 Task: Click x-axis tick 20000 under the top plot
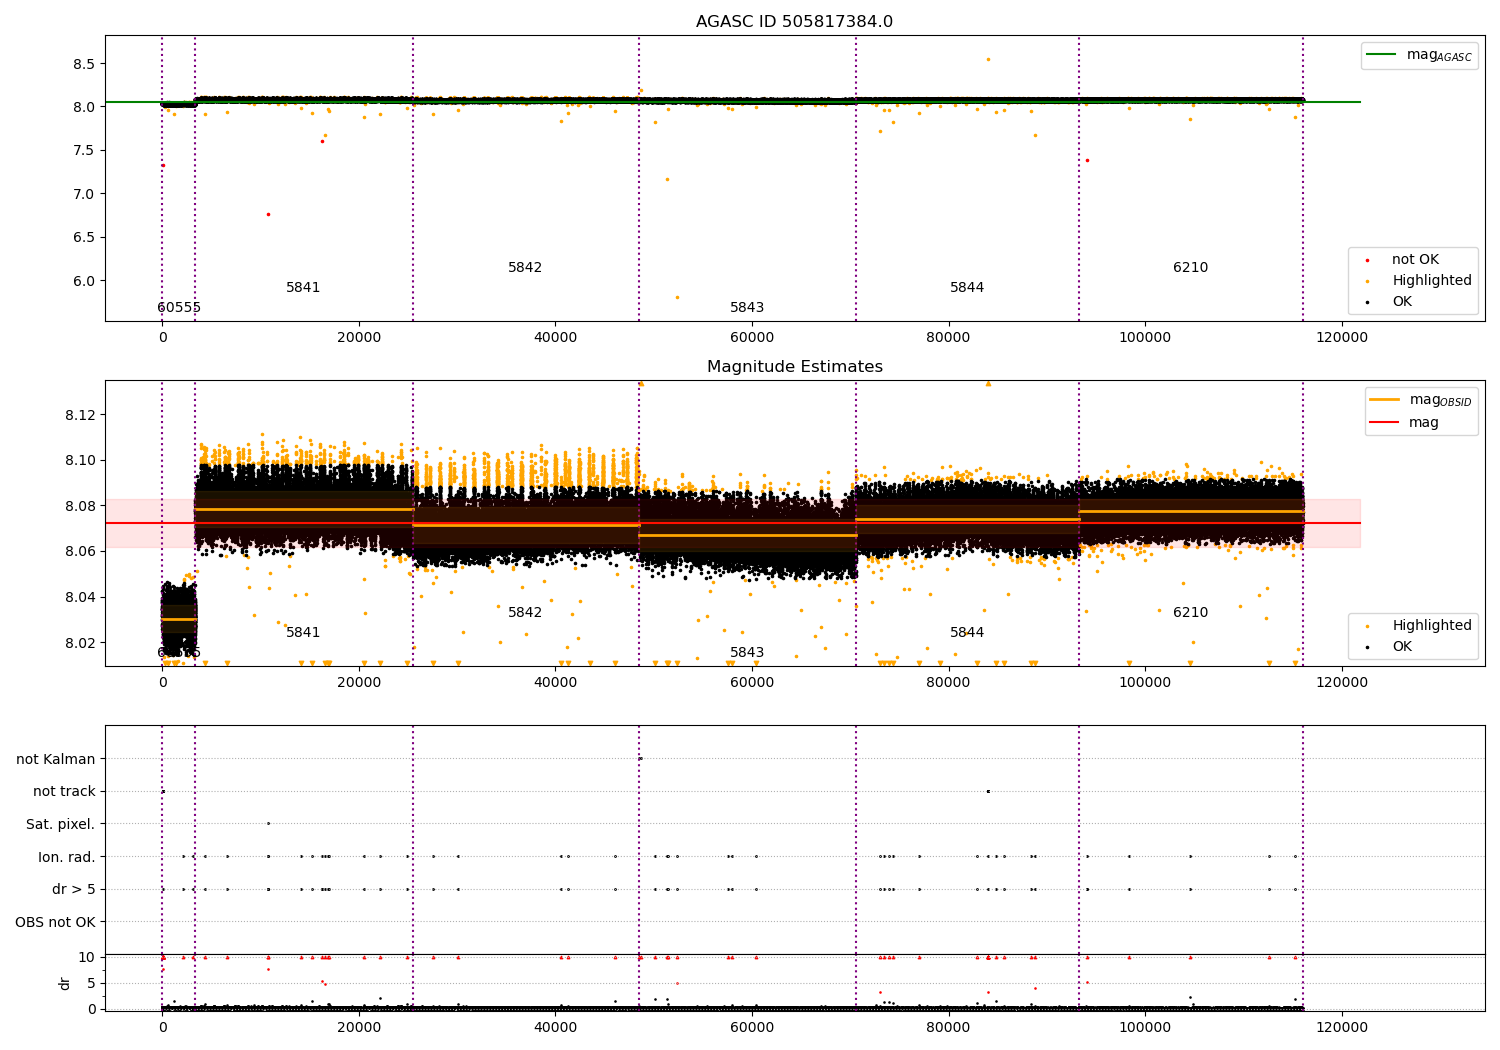[x=359, y=337]
